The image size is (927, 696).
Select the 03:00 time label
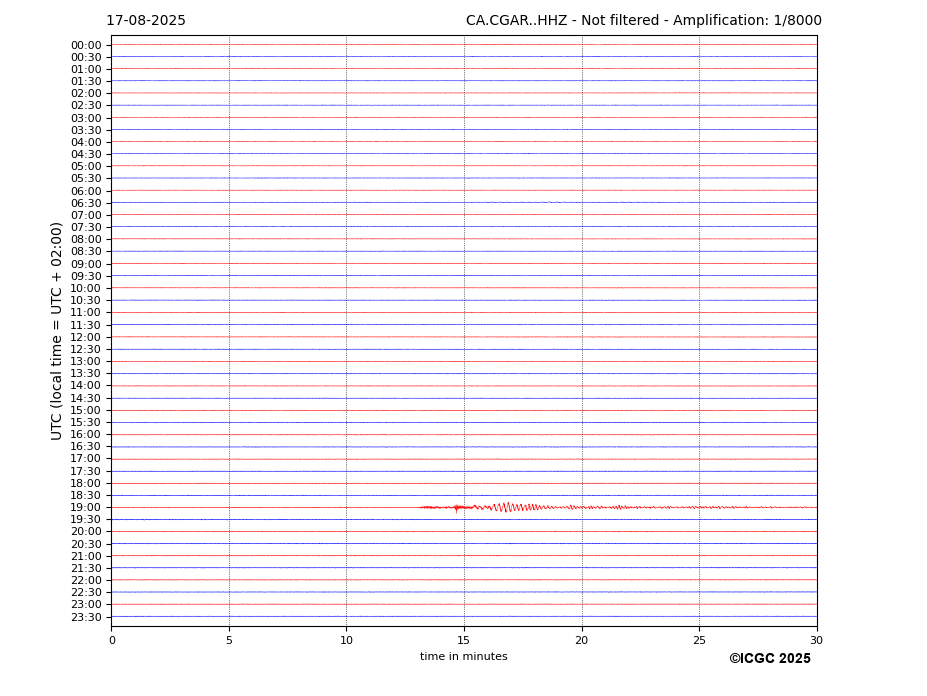coord(86,118)
